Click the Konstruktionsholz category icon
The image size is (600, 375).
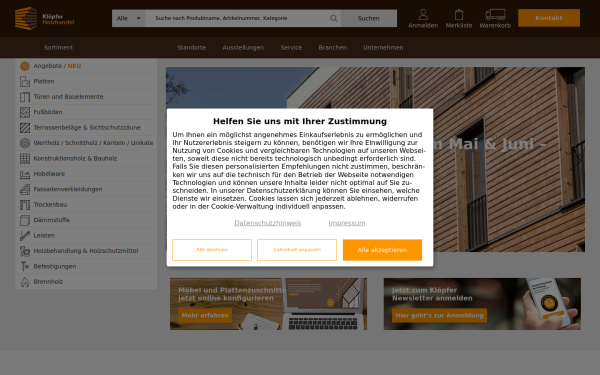pyautogui.click(x=25, y=158)
